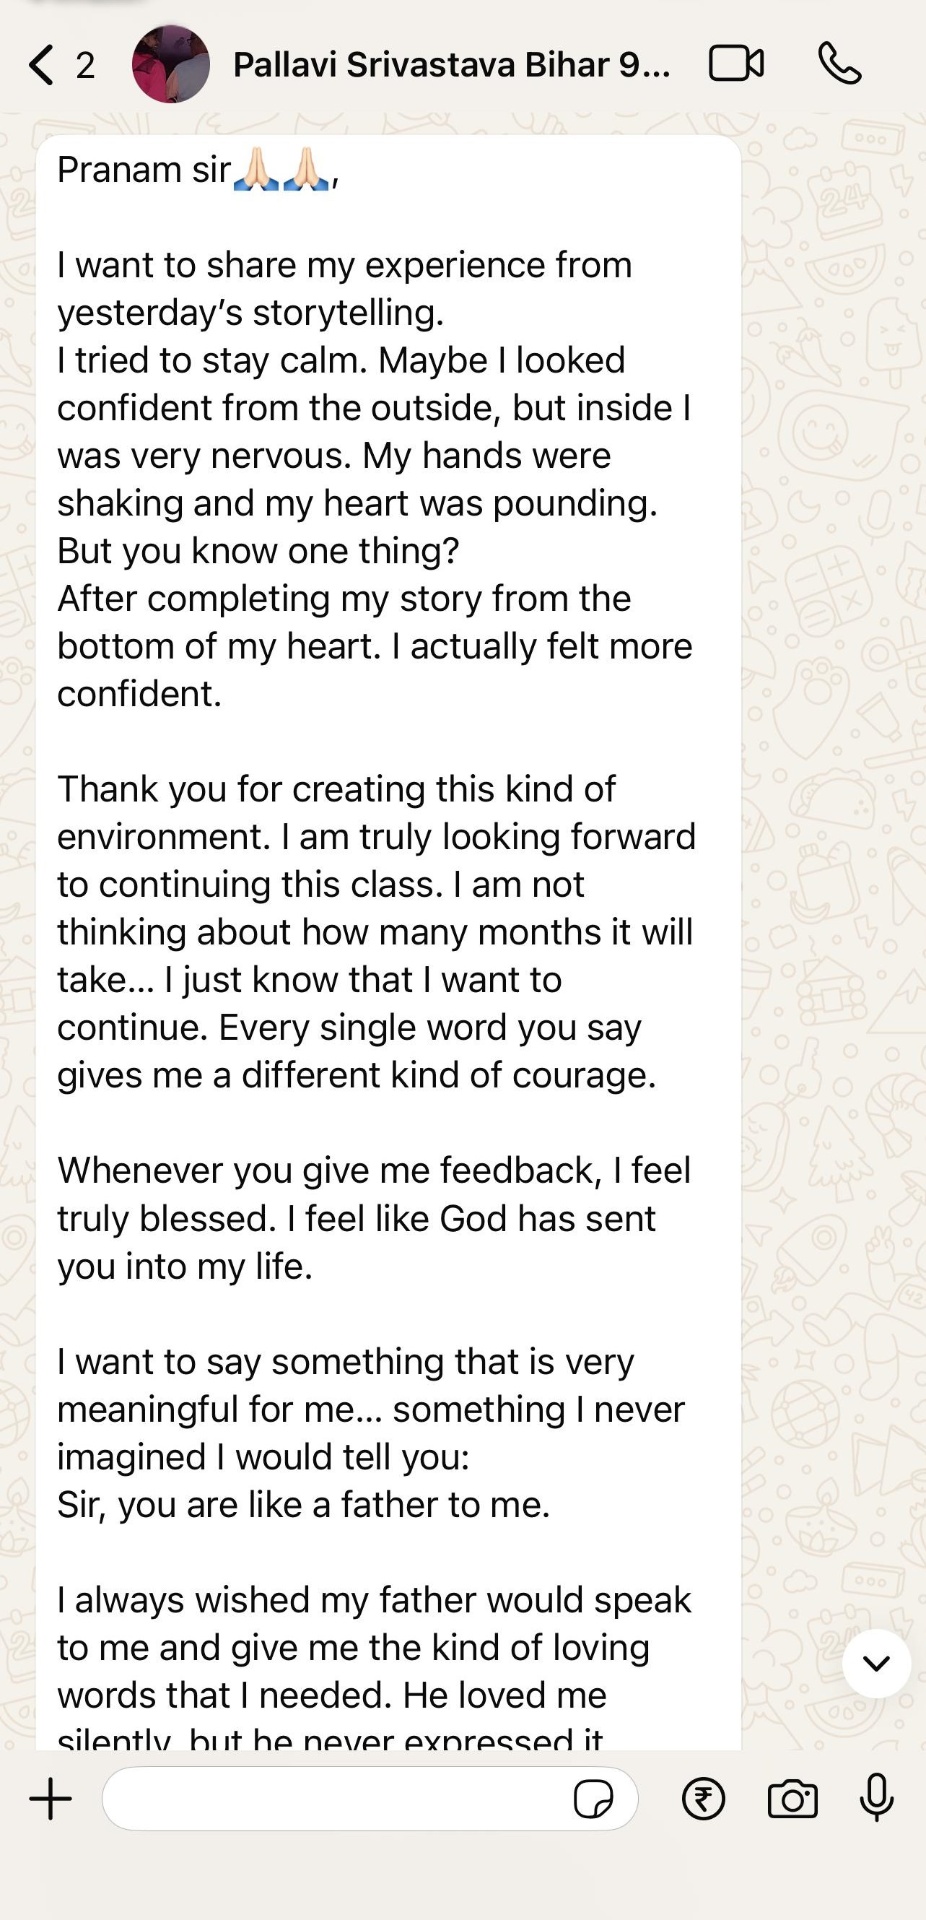
Task: Start a video call with Pallavi
Action: (736, 64)
